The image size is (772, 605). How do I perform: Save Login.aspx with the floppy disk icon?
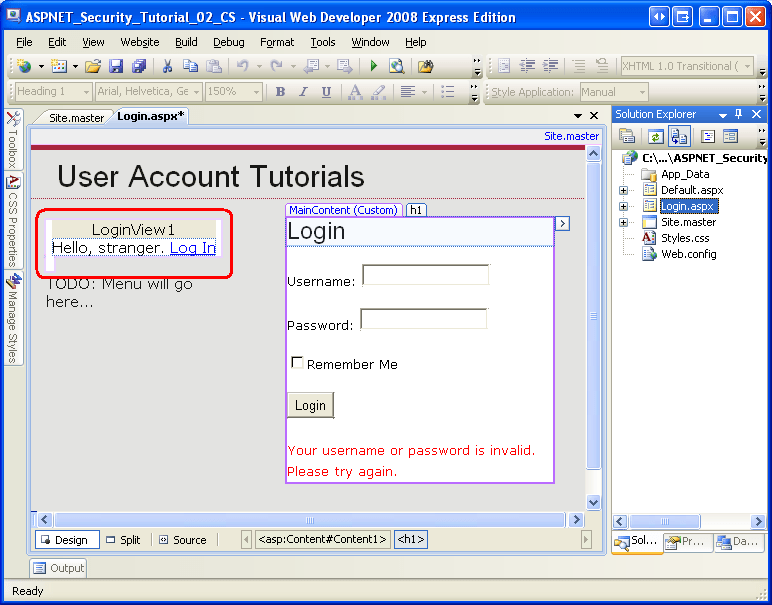tap(116, 66)
